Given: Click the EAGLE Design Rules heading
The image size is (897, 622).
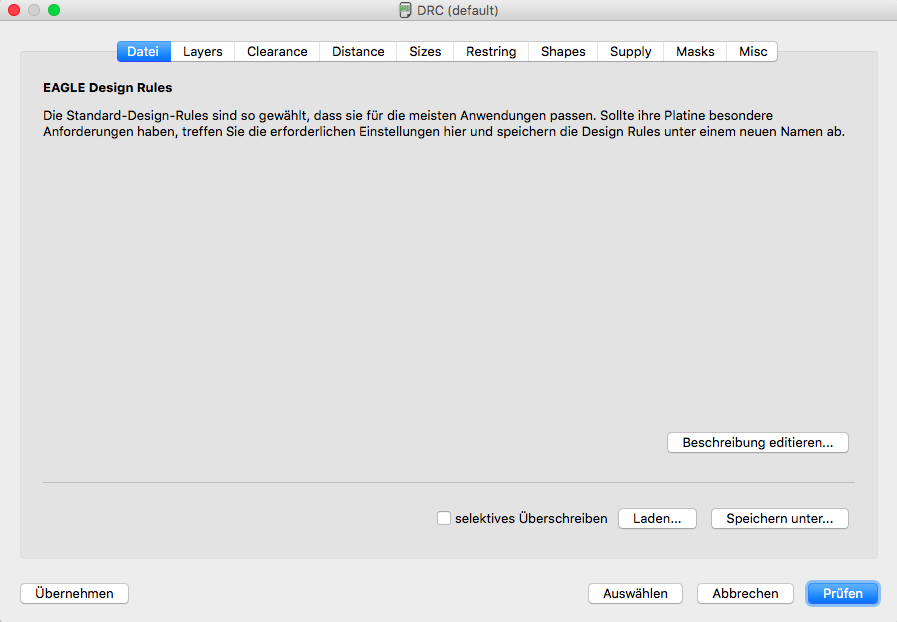Looking at the screenshot, I should point(108,88).
